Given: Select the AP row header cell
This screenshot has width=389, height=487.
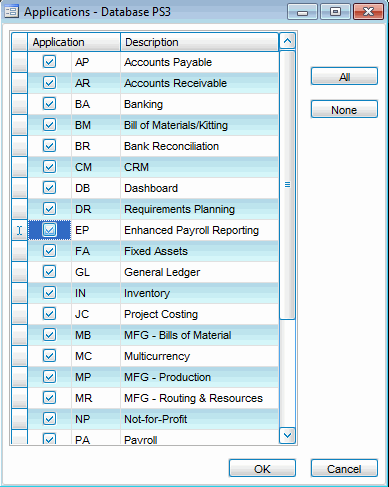Looking at the screenshot, I should pyautogui.click(x=20, y=62).
